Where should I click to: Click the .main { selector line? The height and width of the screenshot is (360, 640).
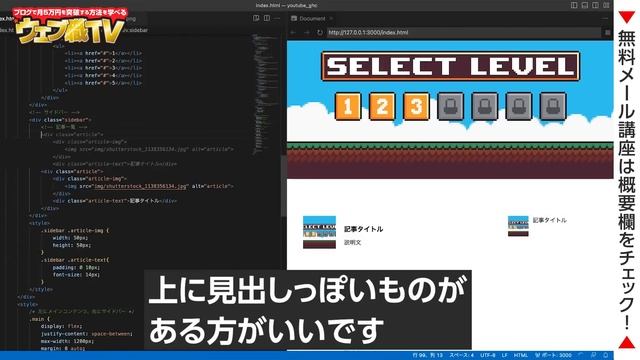(x=39, y=319)
